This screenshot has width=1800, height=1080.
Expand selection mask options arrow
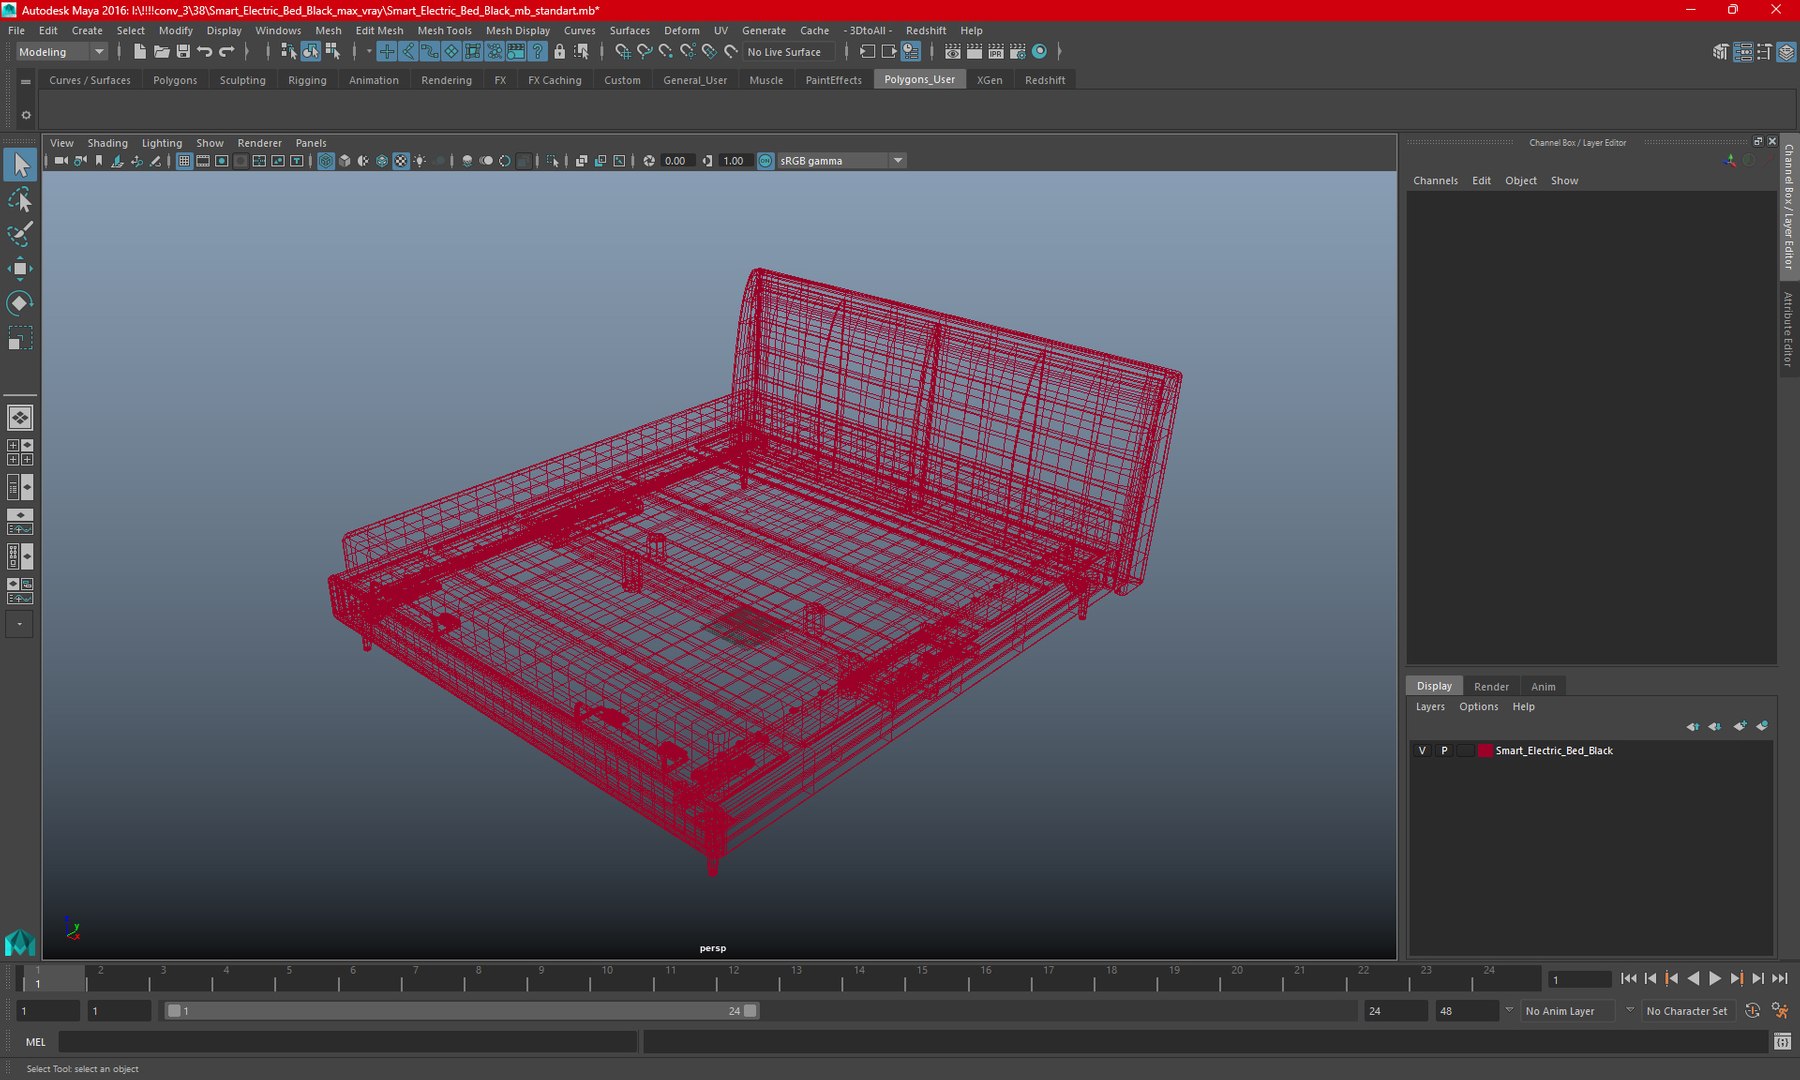point(369,52)
